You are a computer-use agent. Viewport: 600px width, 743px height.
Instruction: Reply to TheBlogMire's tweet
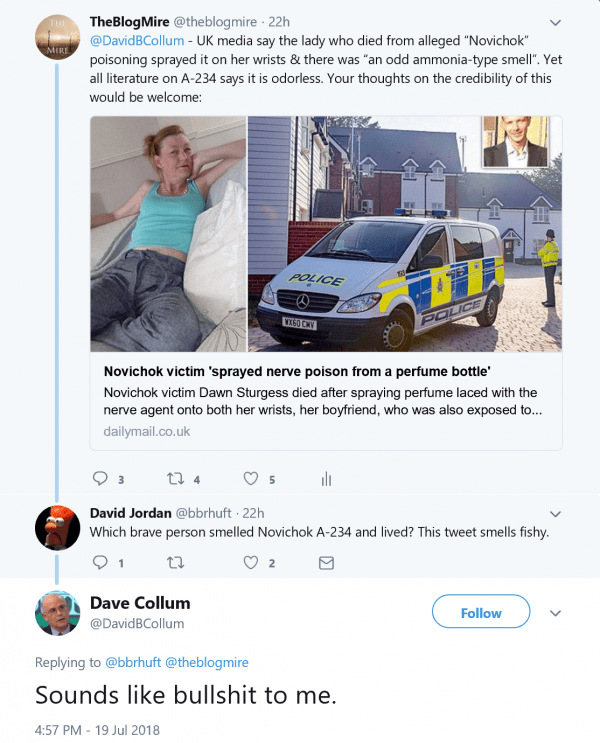pos(100,478)
